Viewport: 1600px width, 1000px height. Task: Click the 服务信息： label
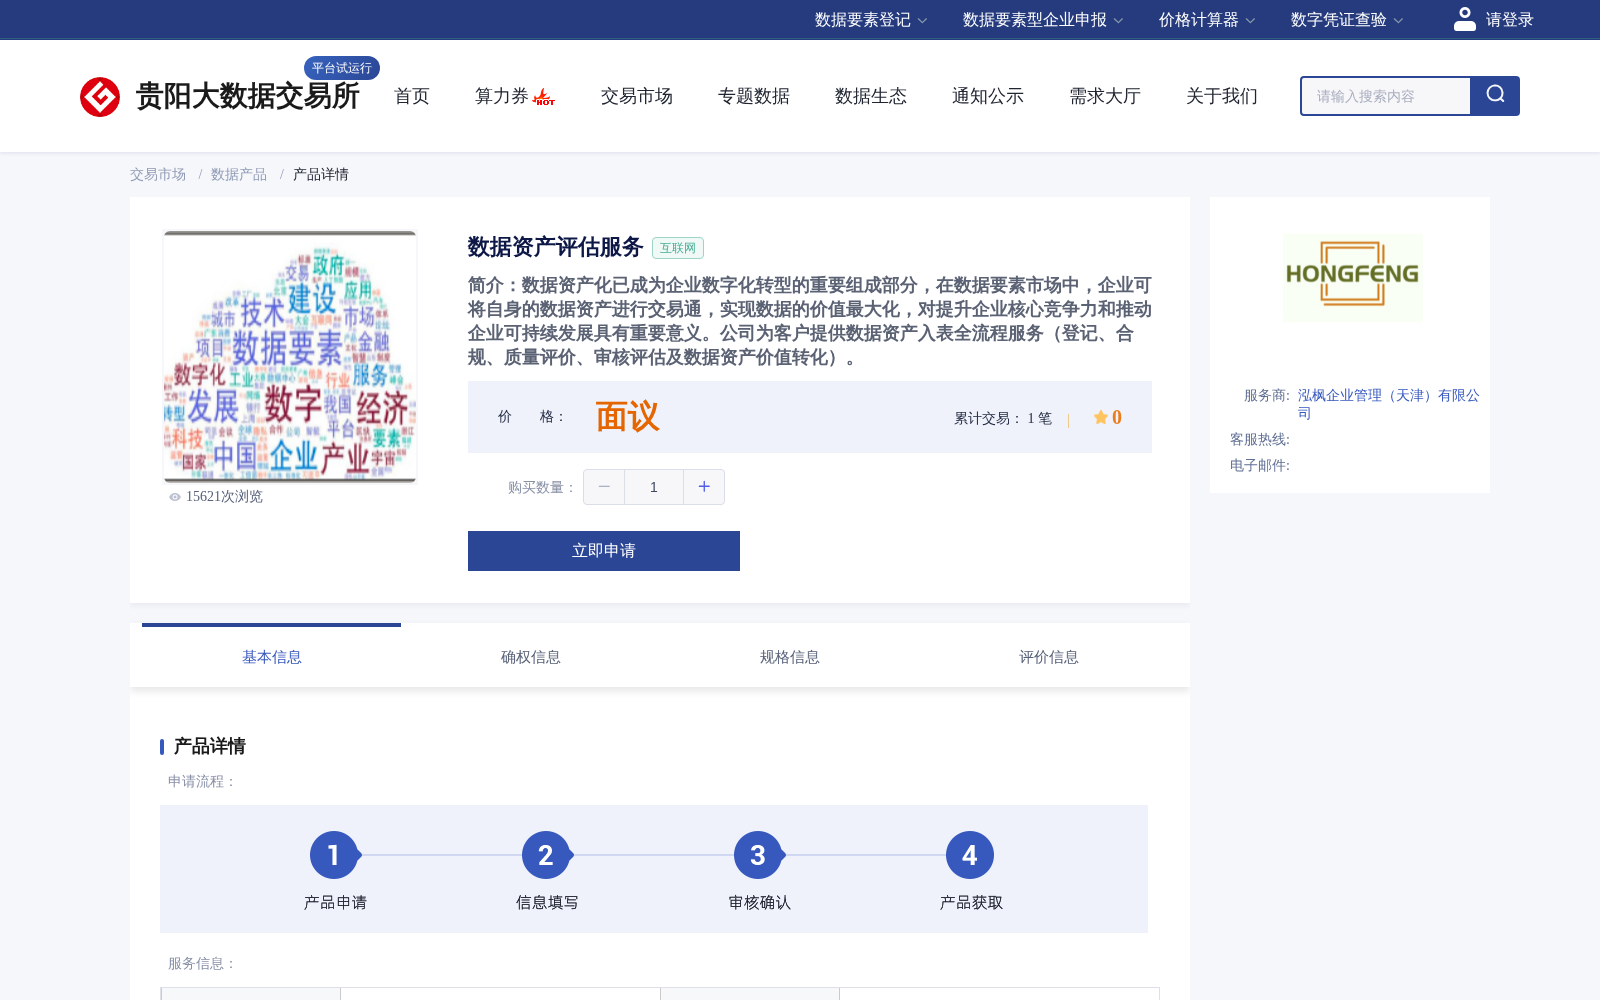202,964
